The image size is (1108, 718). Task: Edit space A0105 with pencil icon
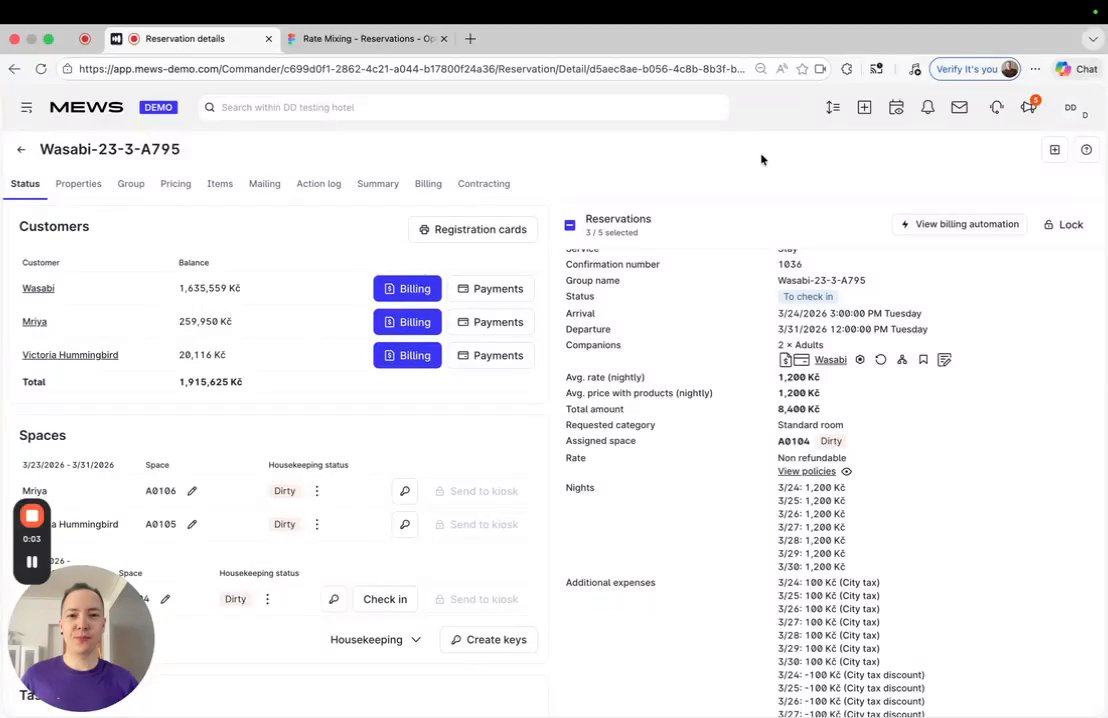coord(192,524)
